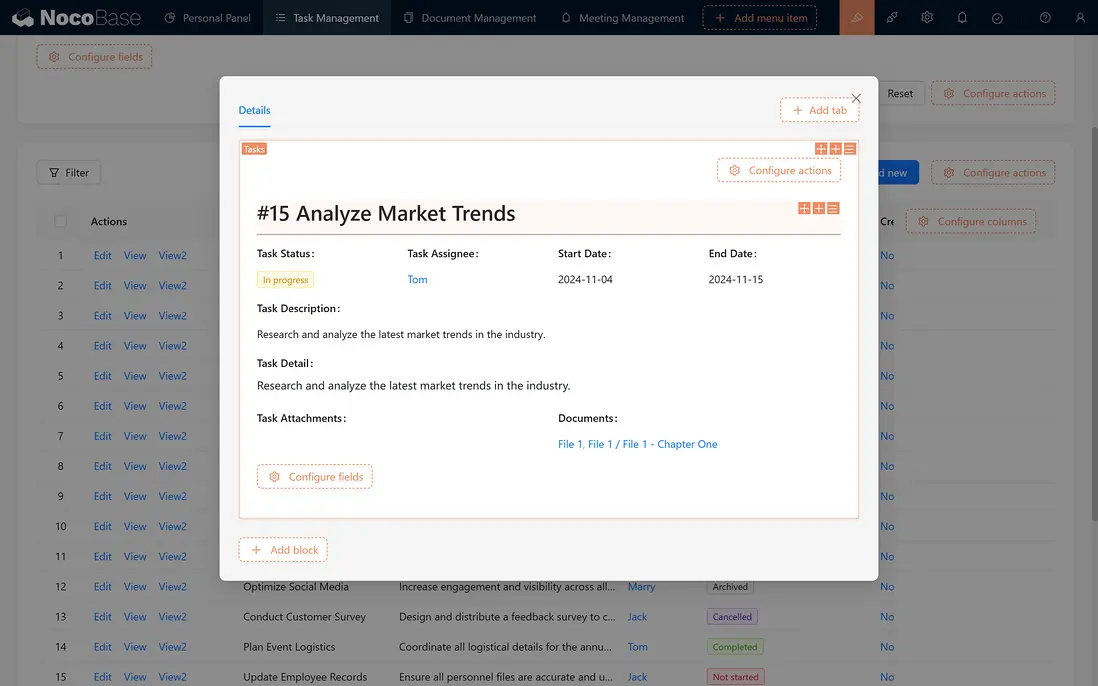1098x686 pixels.
Task: Click Edit in row 1
Action: 102,256
